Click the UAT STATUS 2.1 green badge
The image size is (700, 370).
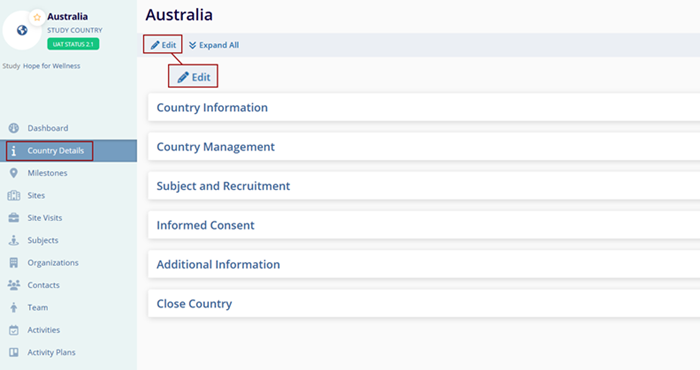click(73, 44)
